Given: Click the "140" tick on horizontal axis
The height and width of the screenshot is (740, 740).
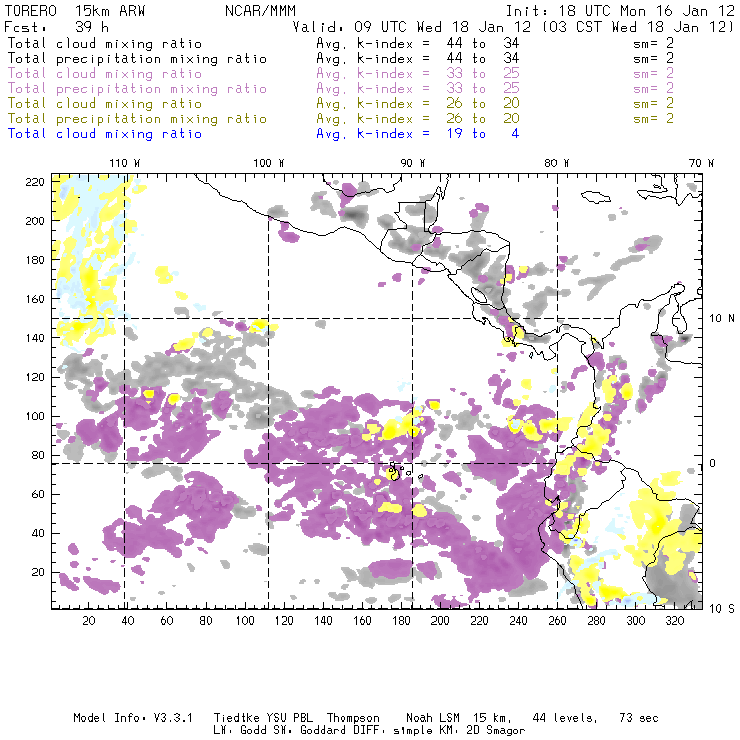Looking at the screenshot, I should [323, 621].
